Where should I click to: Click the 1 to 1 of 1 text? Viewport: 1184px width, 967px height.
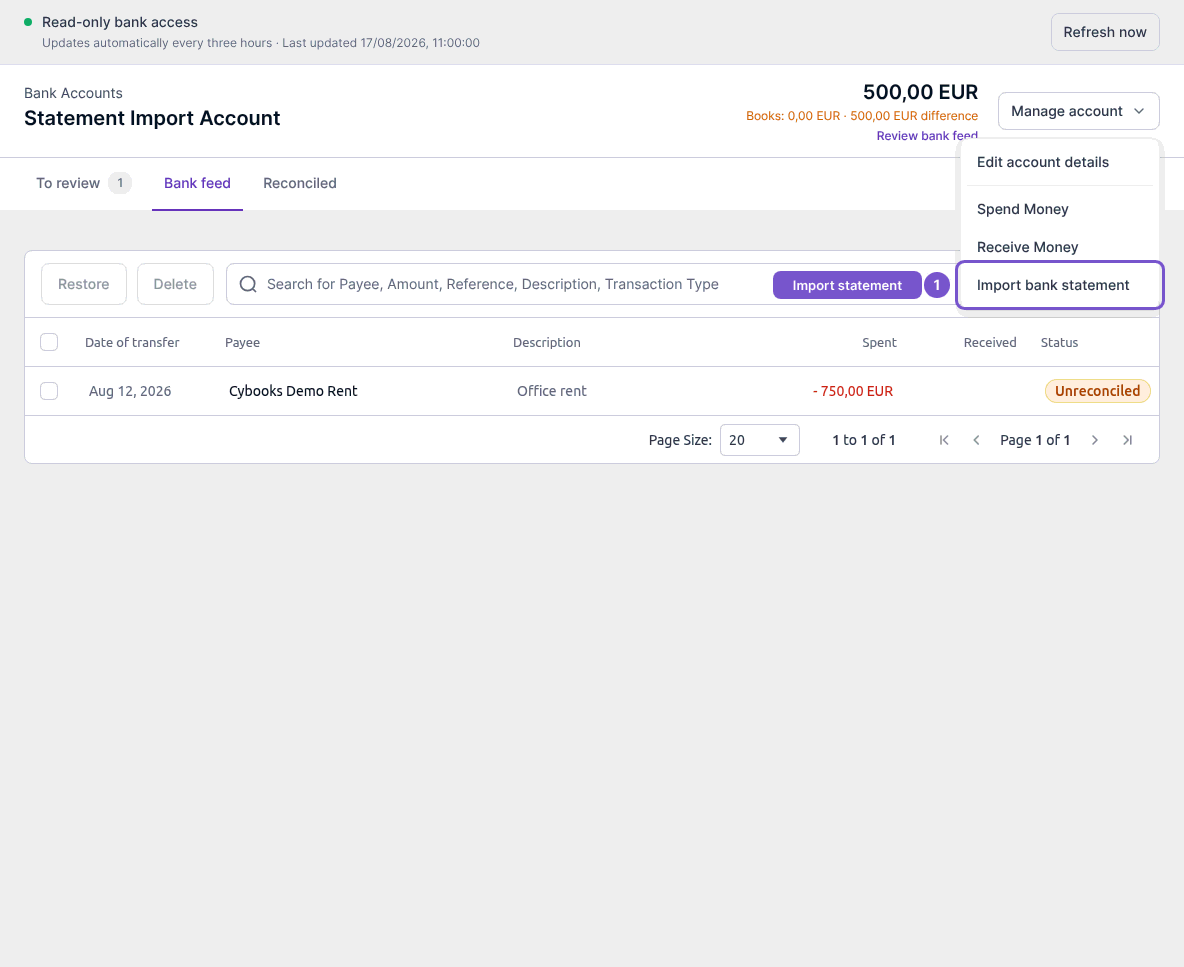coord(864,440)
